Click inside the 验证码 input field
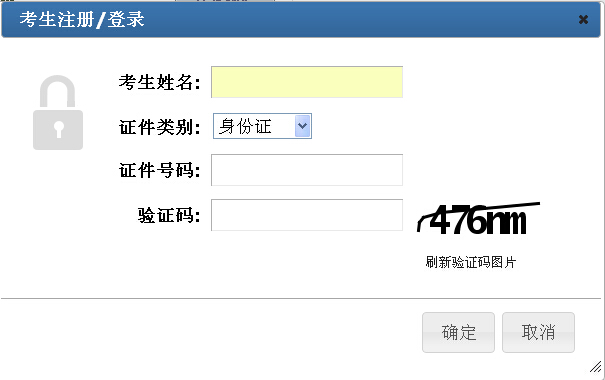Screen dimensions: 605x380 [307, 215]
